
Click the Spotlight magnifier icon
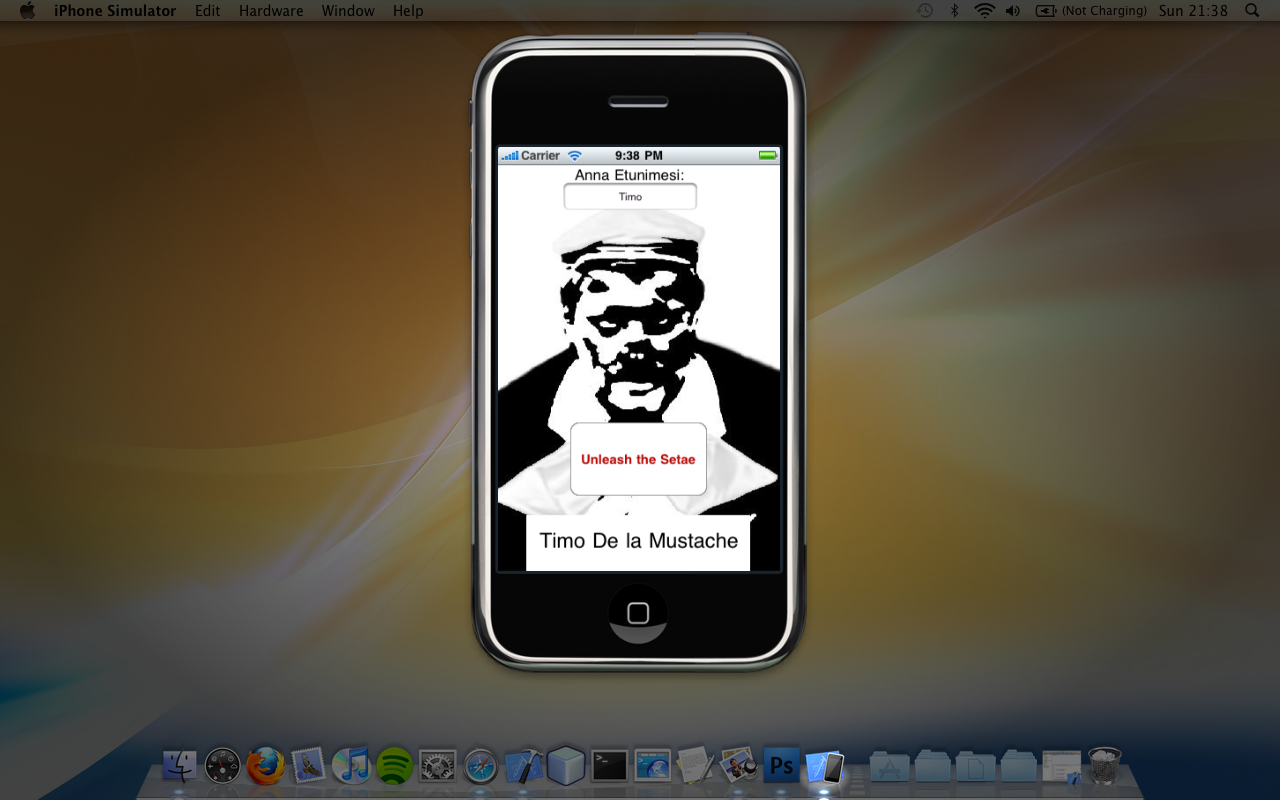1252,11
